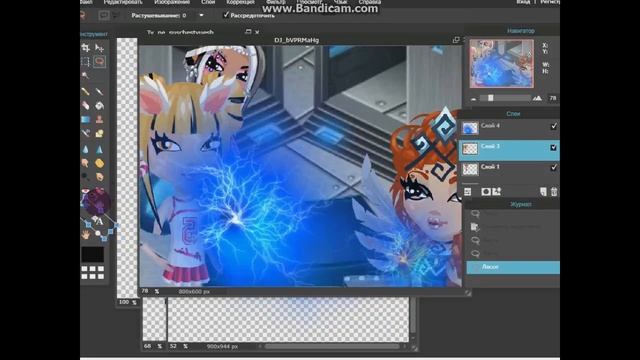Select the first history entry

coord(513,213)
